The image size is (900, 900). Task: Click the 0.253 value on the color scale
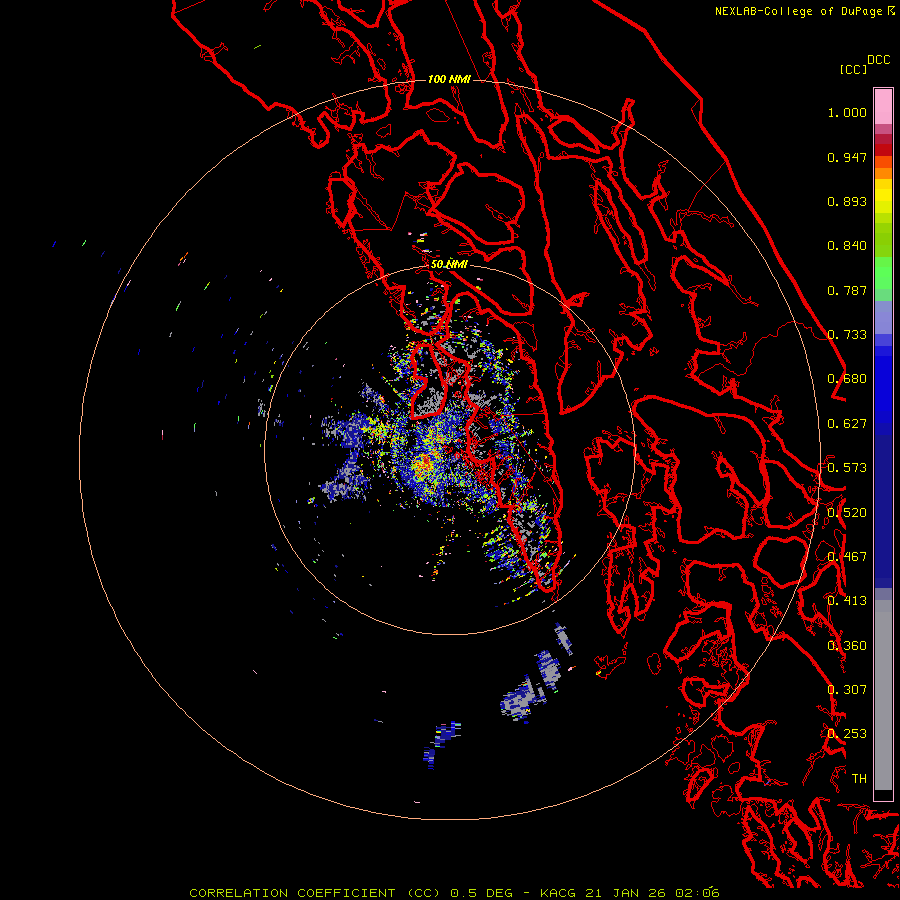(847, 734)
